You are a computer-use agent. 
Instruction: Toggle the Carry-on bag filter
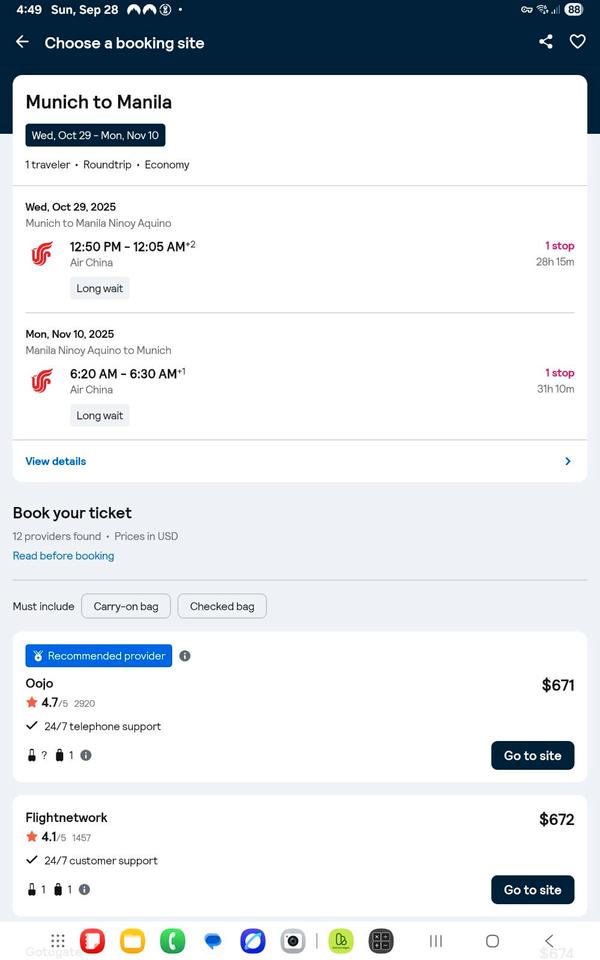(126, 606)
